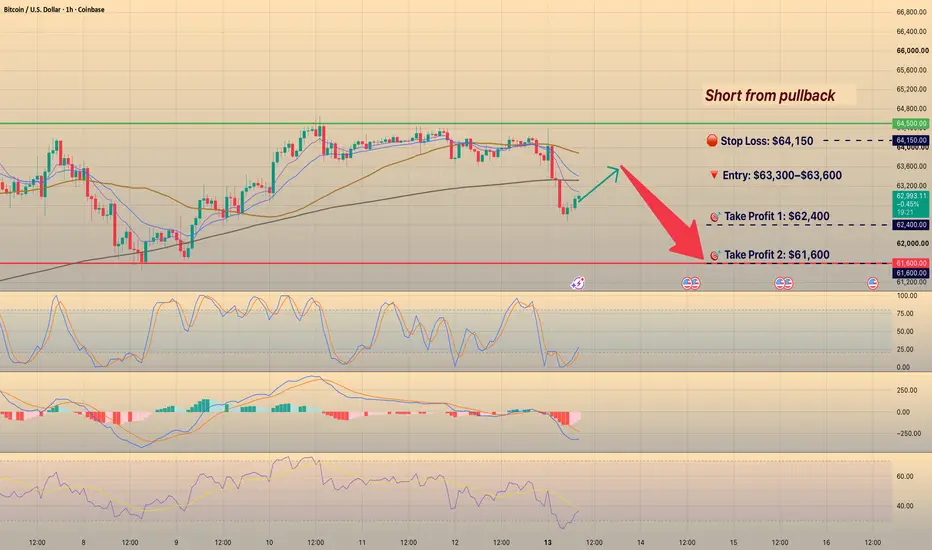
Task: Click the target icon beside Take Profit 2
Action: 715,255
